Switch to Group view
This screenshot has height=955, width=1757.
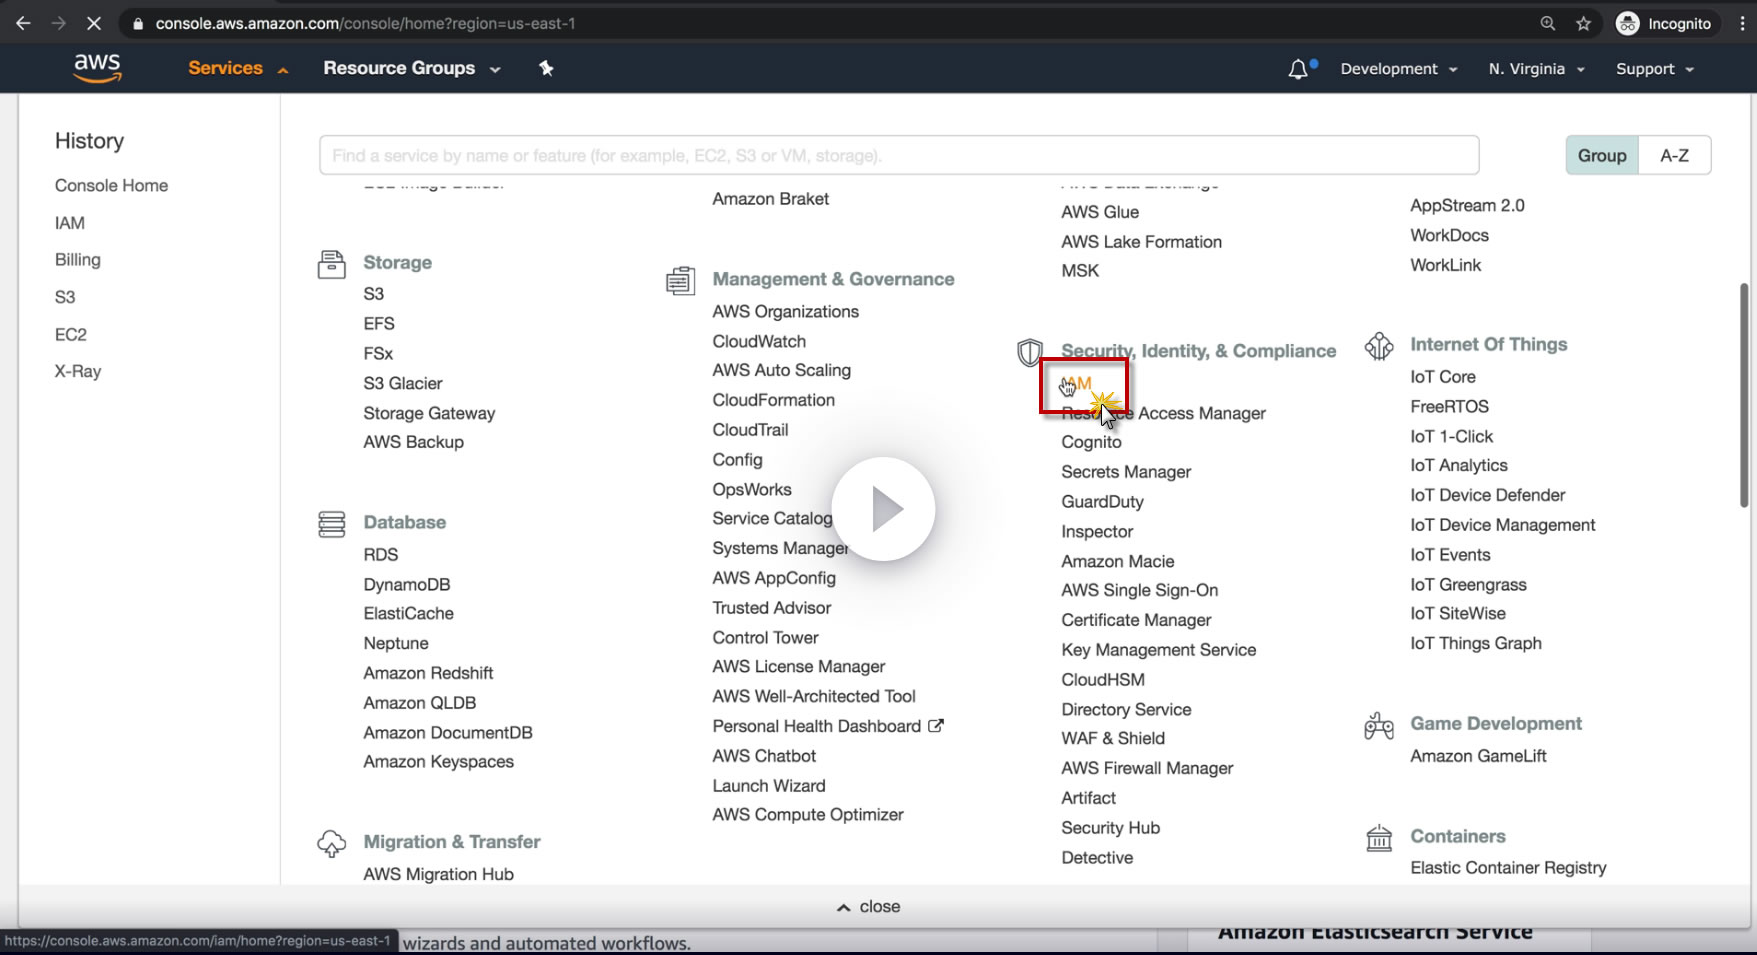pyautogui.click(x=1602, y=155)
